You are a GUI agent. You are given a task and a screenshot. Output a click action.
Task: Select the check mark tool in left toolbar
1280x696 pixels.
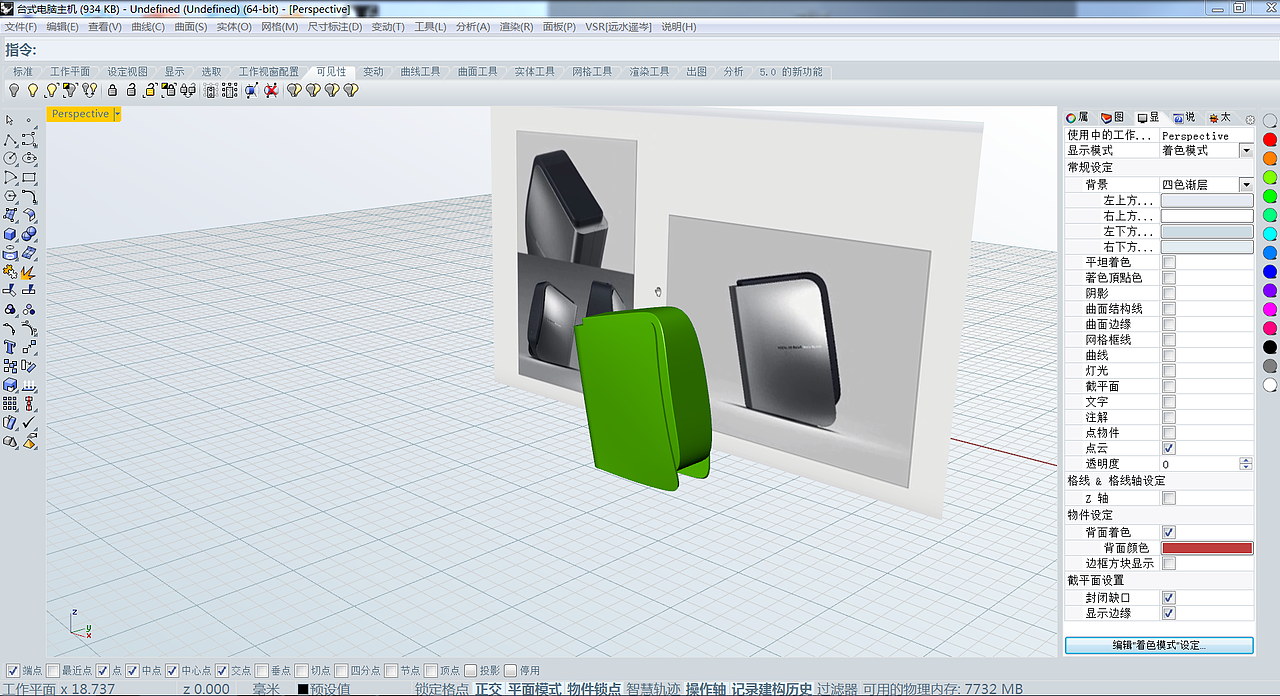click(29, 424)
